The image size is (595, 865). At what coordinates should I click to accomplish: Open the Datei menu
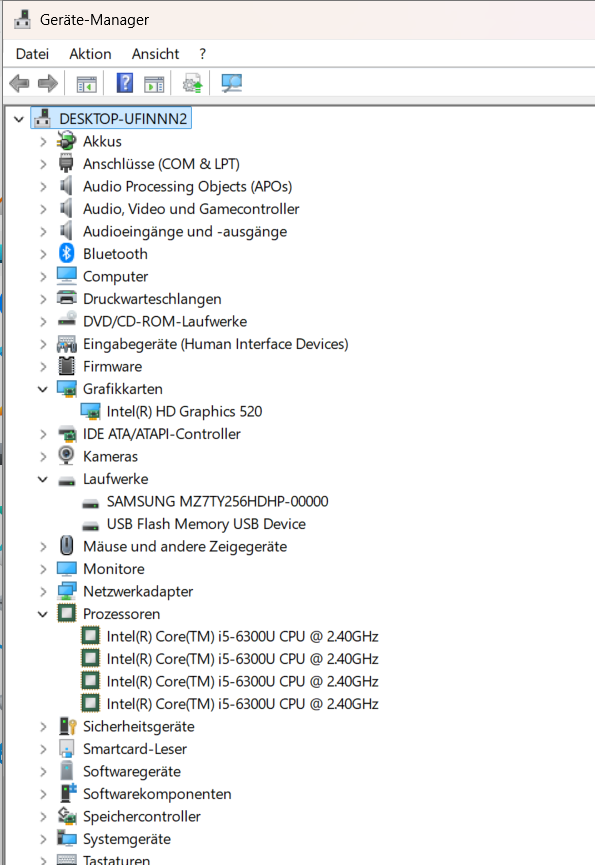pos(32,54)
